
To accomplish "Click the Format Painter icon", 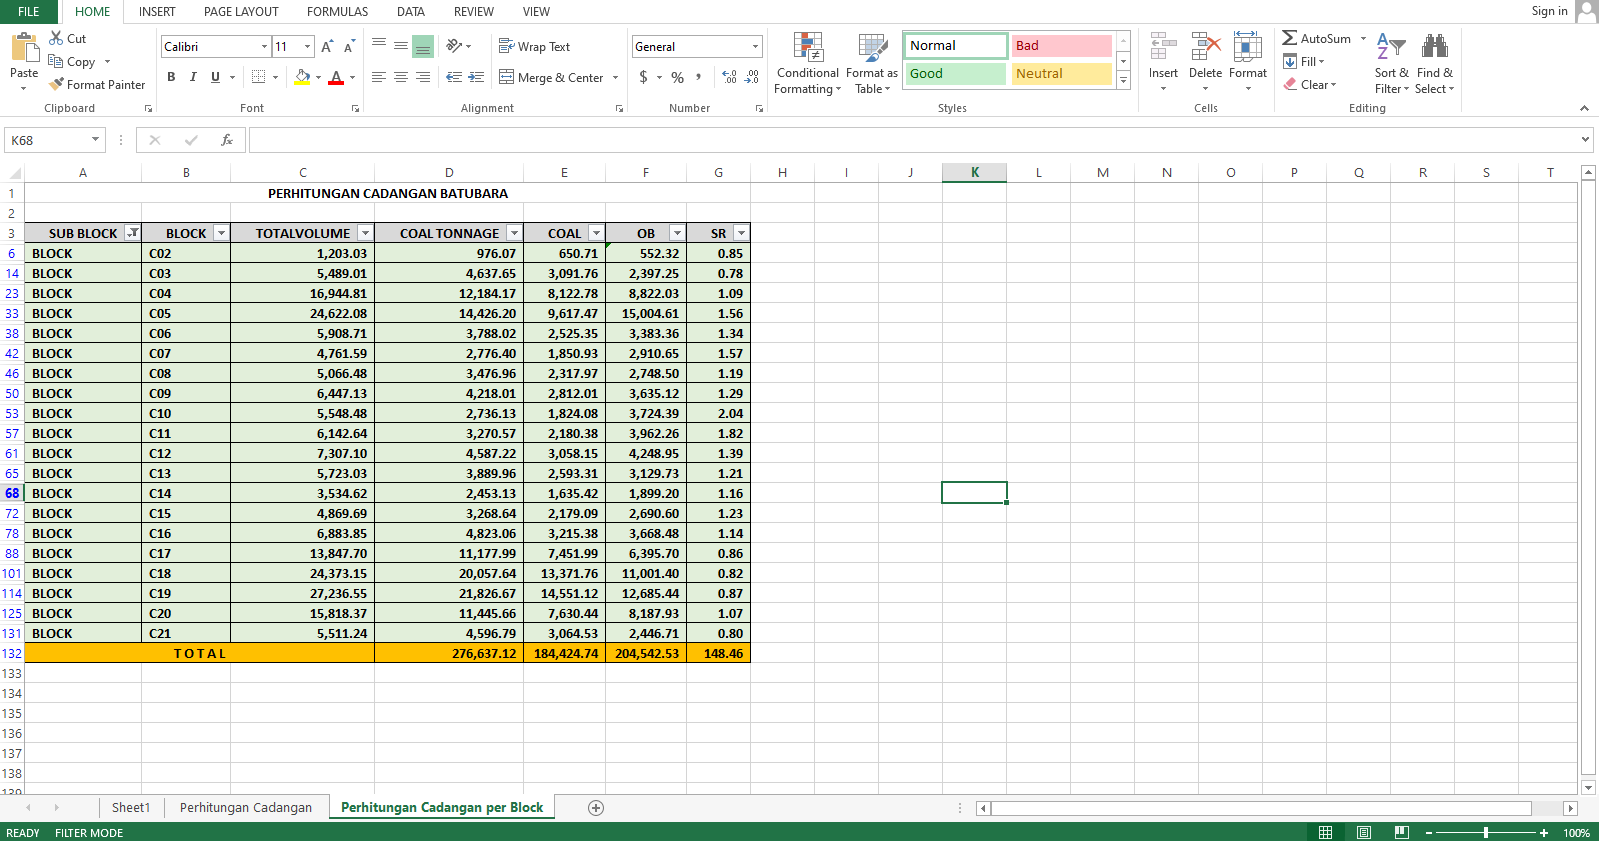I will (x=57, y=85).
